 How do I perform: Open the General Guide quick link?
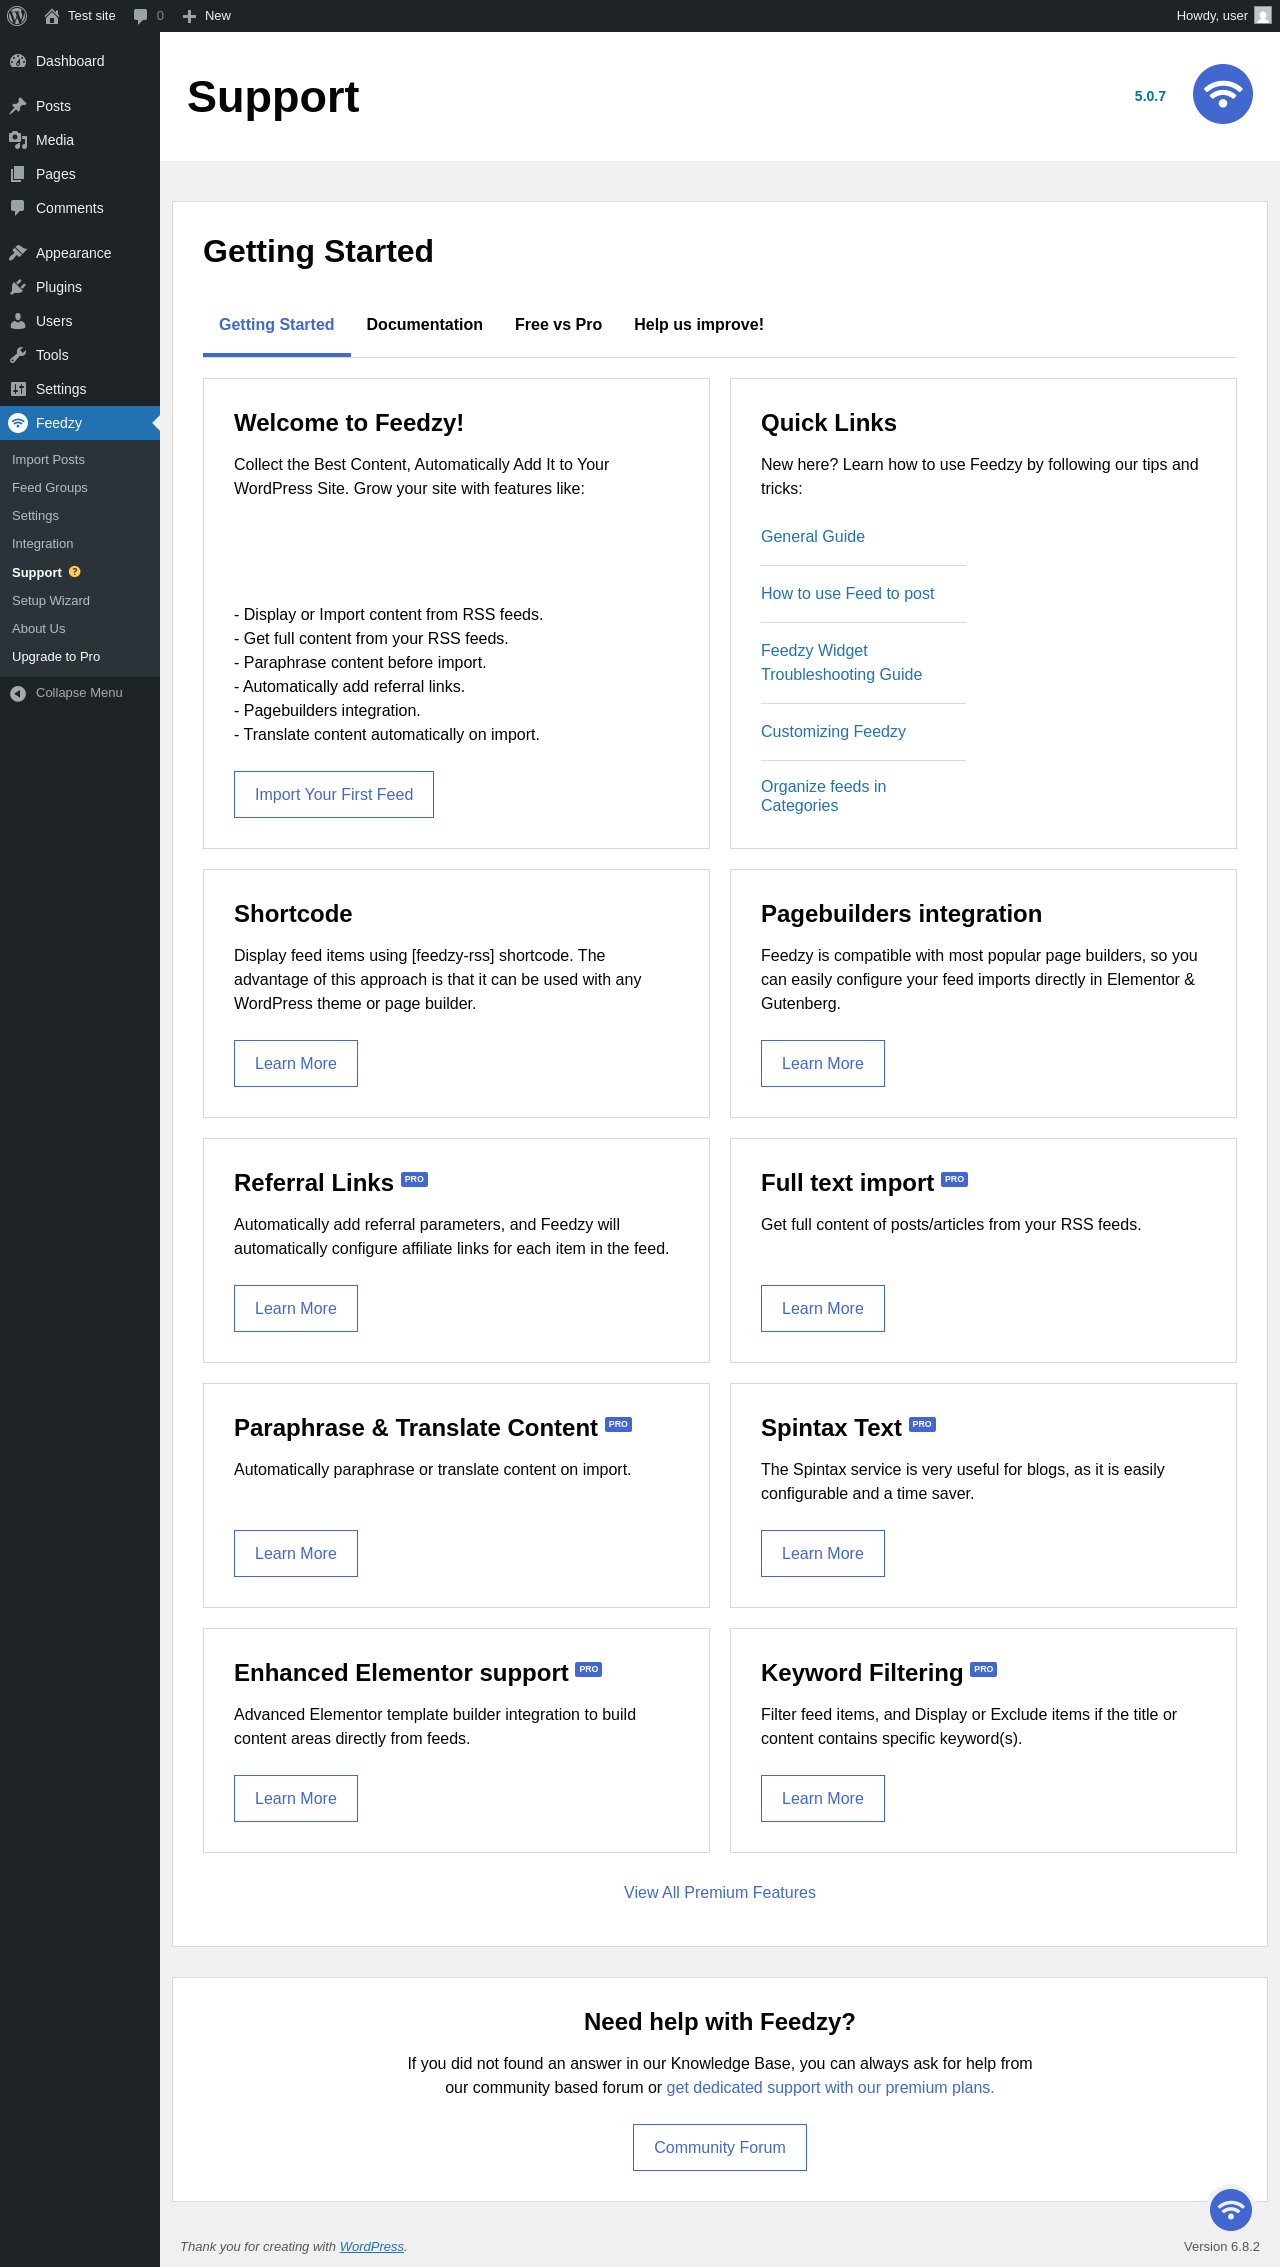click(x=813, y=537)
